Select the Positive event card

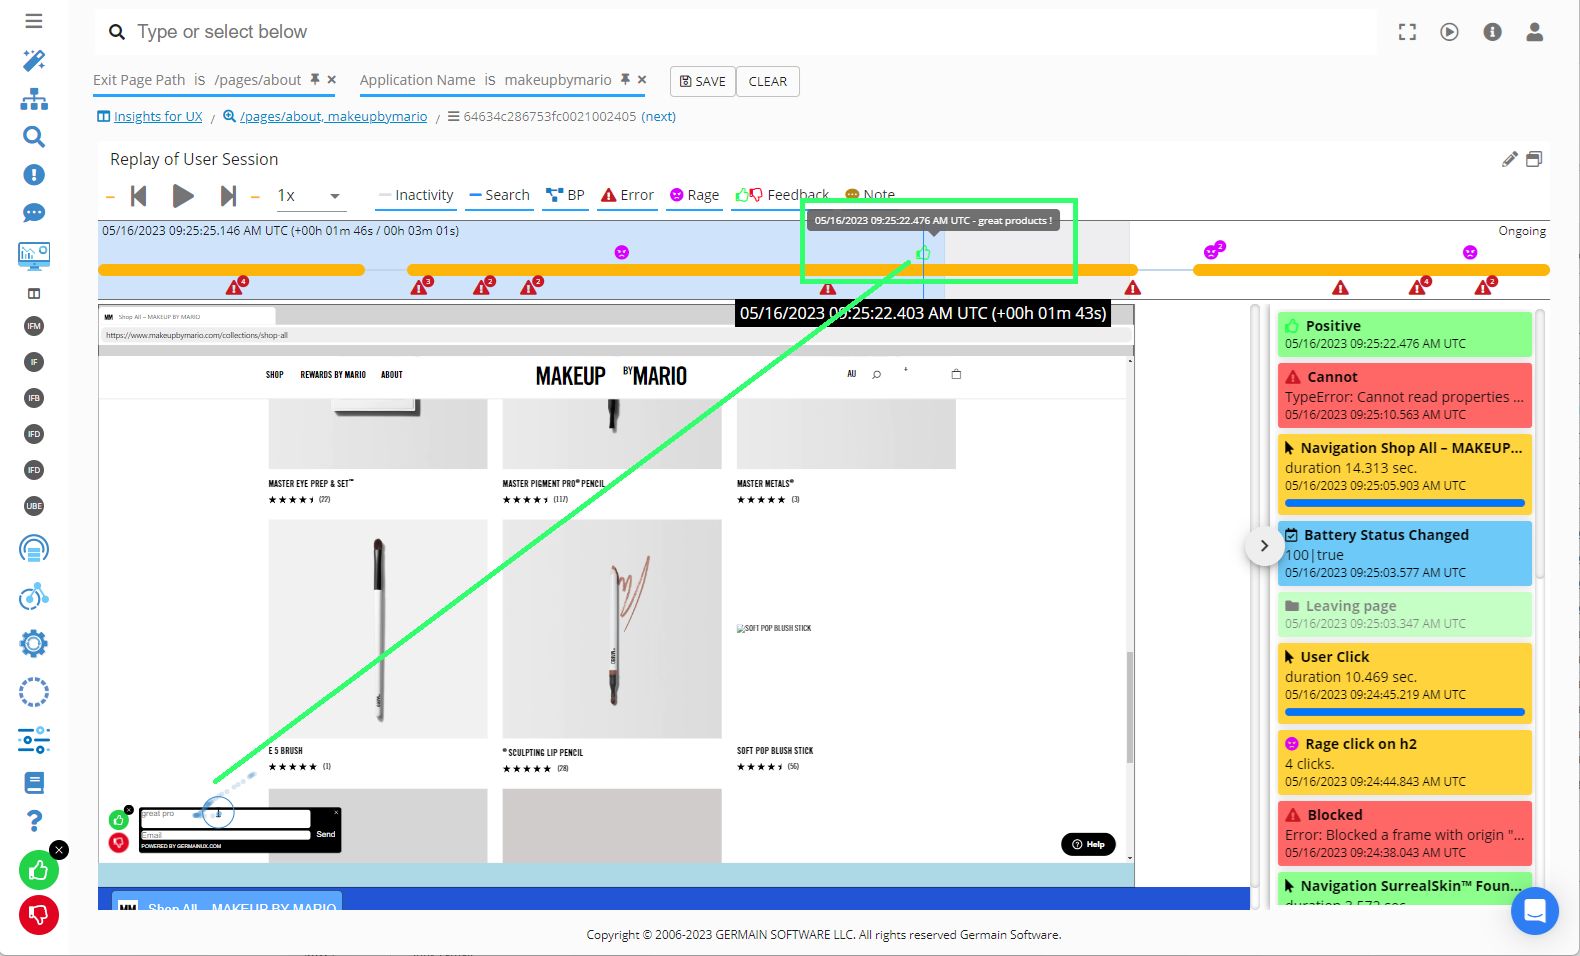[x=1404, y=334]
